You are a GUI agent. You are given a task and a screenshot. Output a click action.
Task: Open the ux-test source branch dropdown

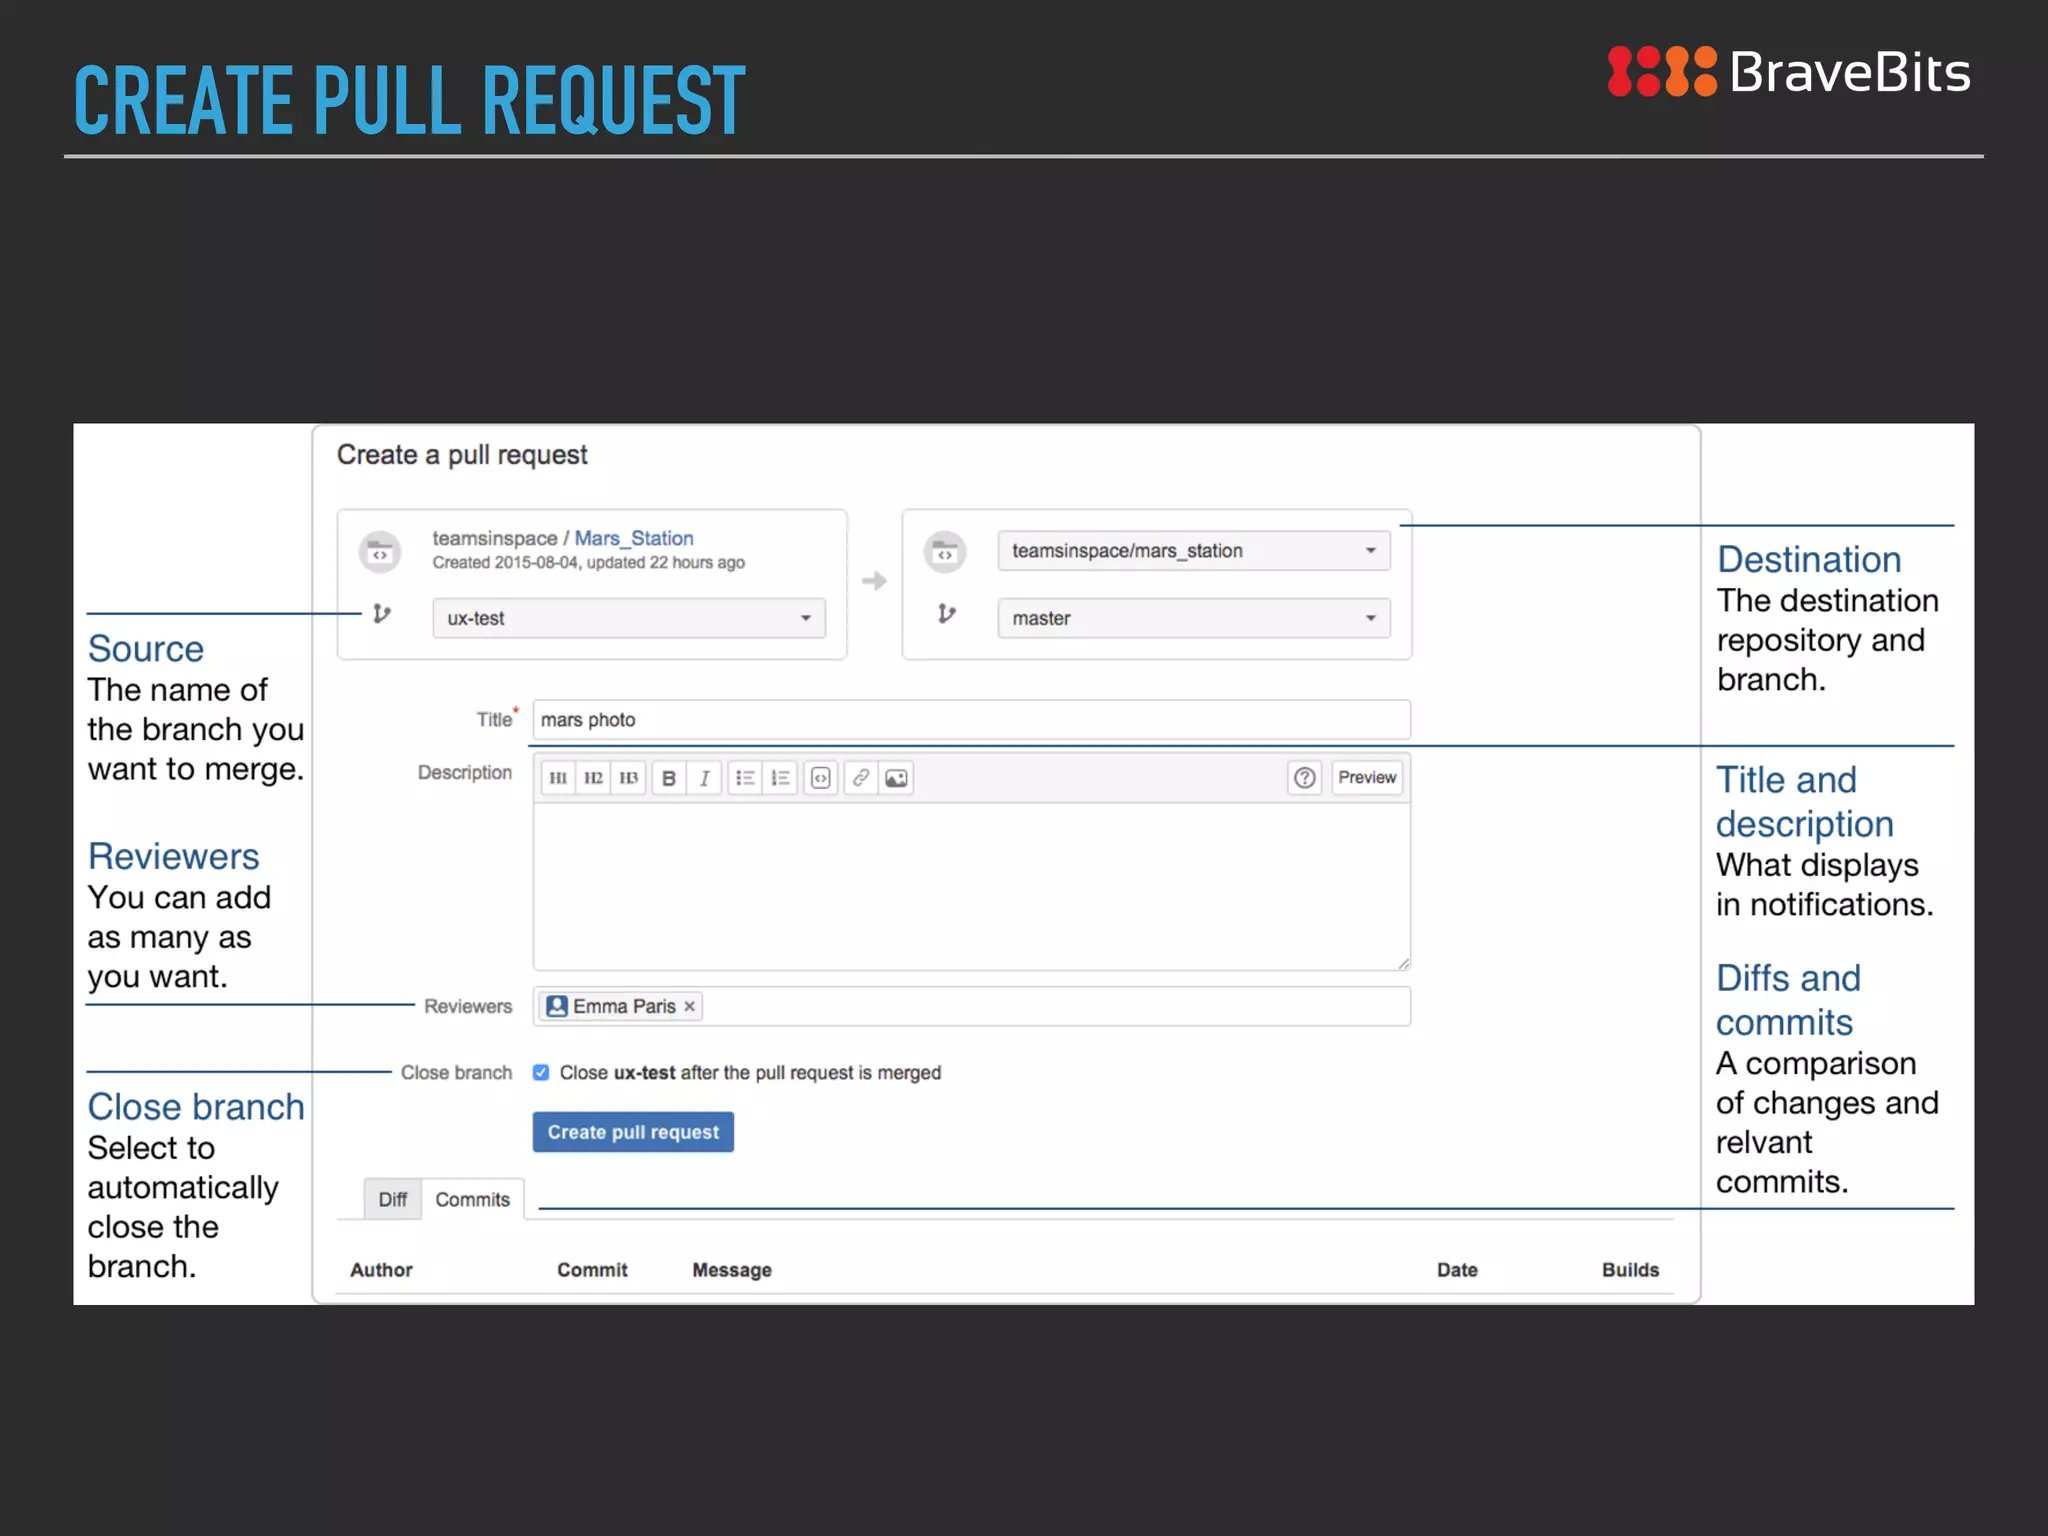[629, 618]
